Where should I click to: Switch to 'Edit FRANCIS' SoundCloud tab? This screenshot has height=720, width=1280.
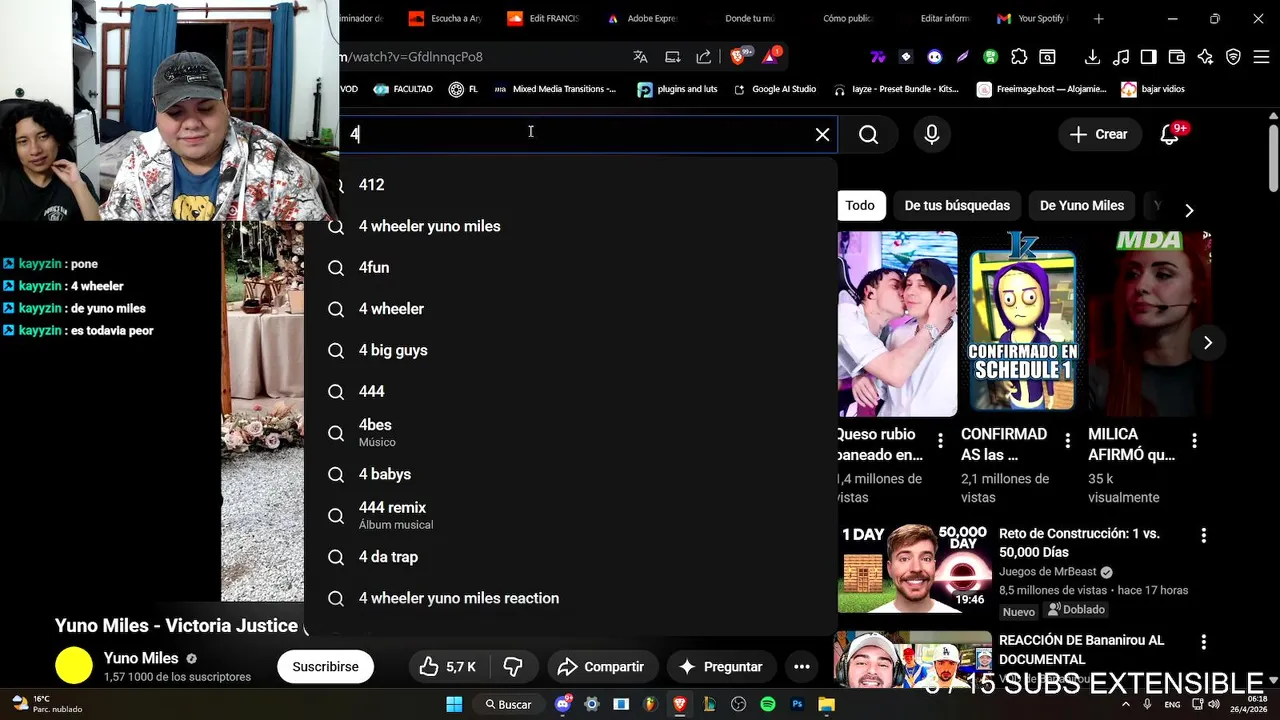tap(545, 18)
